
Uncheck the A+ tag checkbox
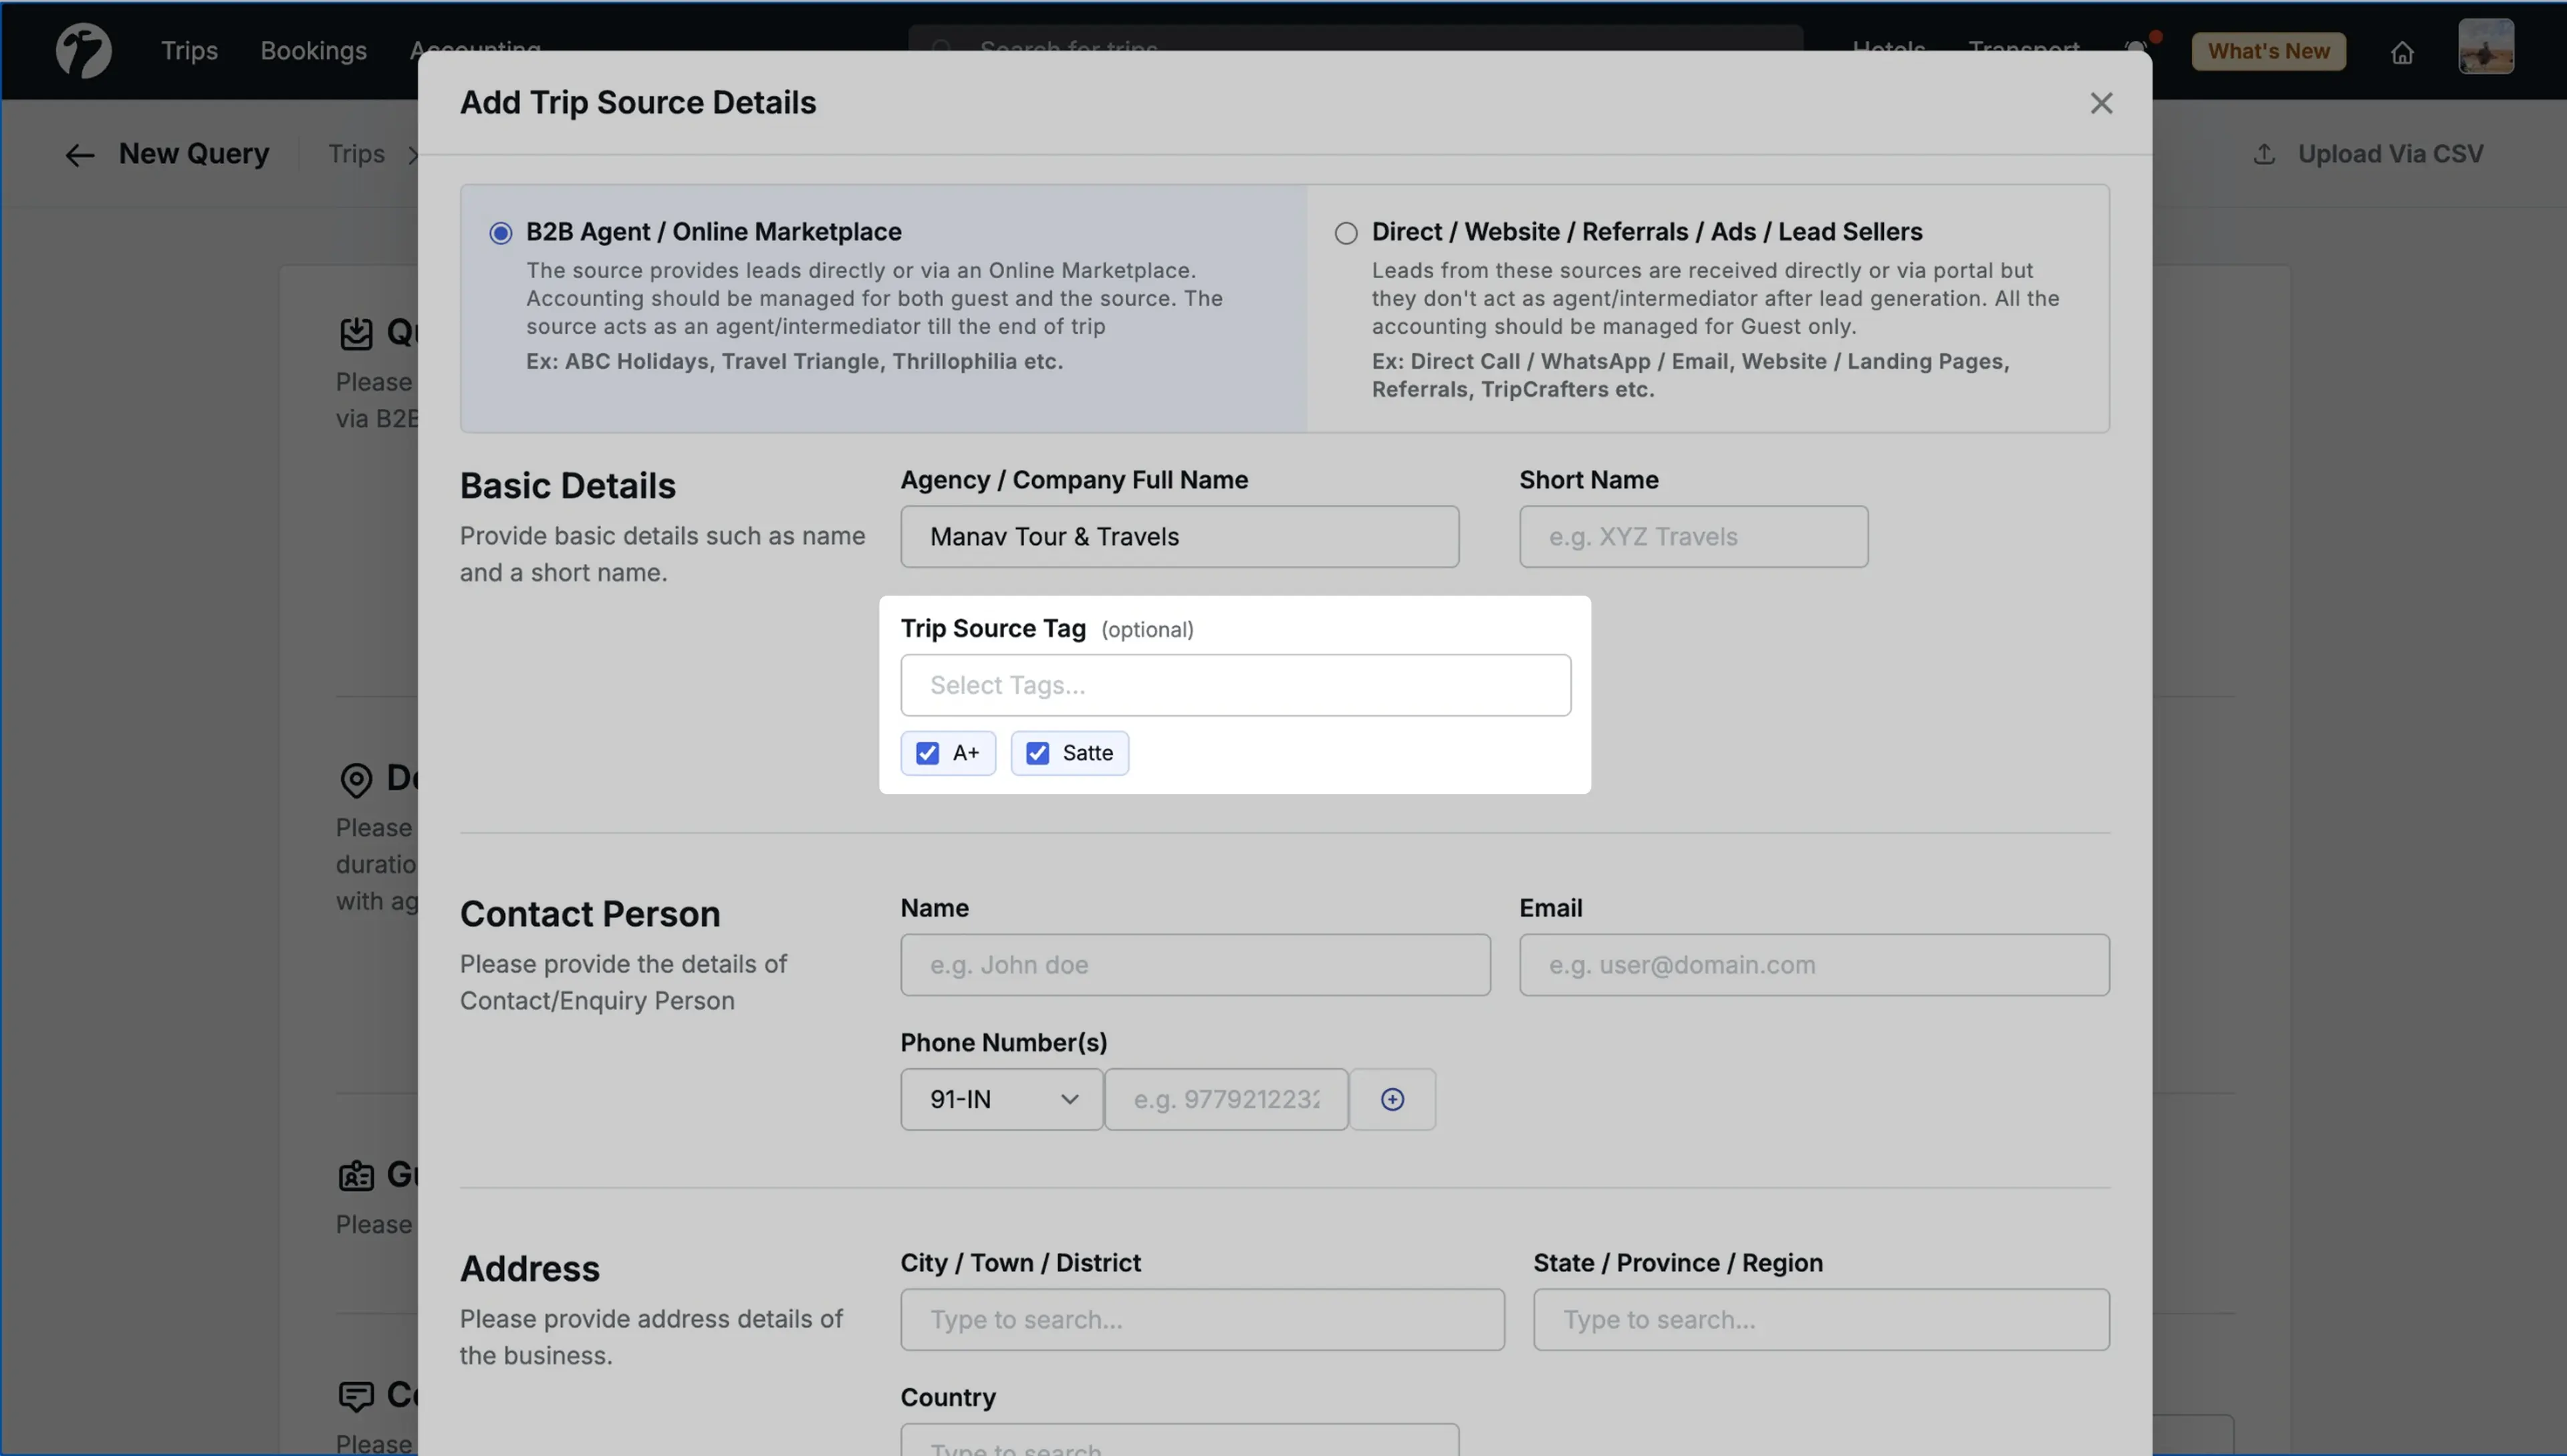(928, 753)
